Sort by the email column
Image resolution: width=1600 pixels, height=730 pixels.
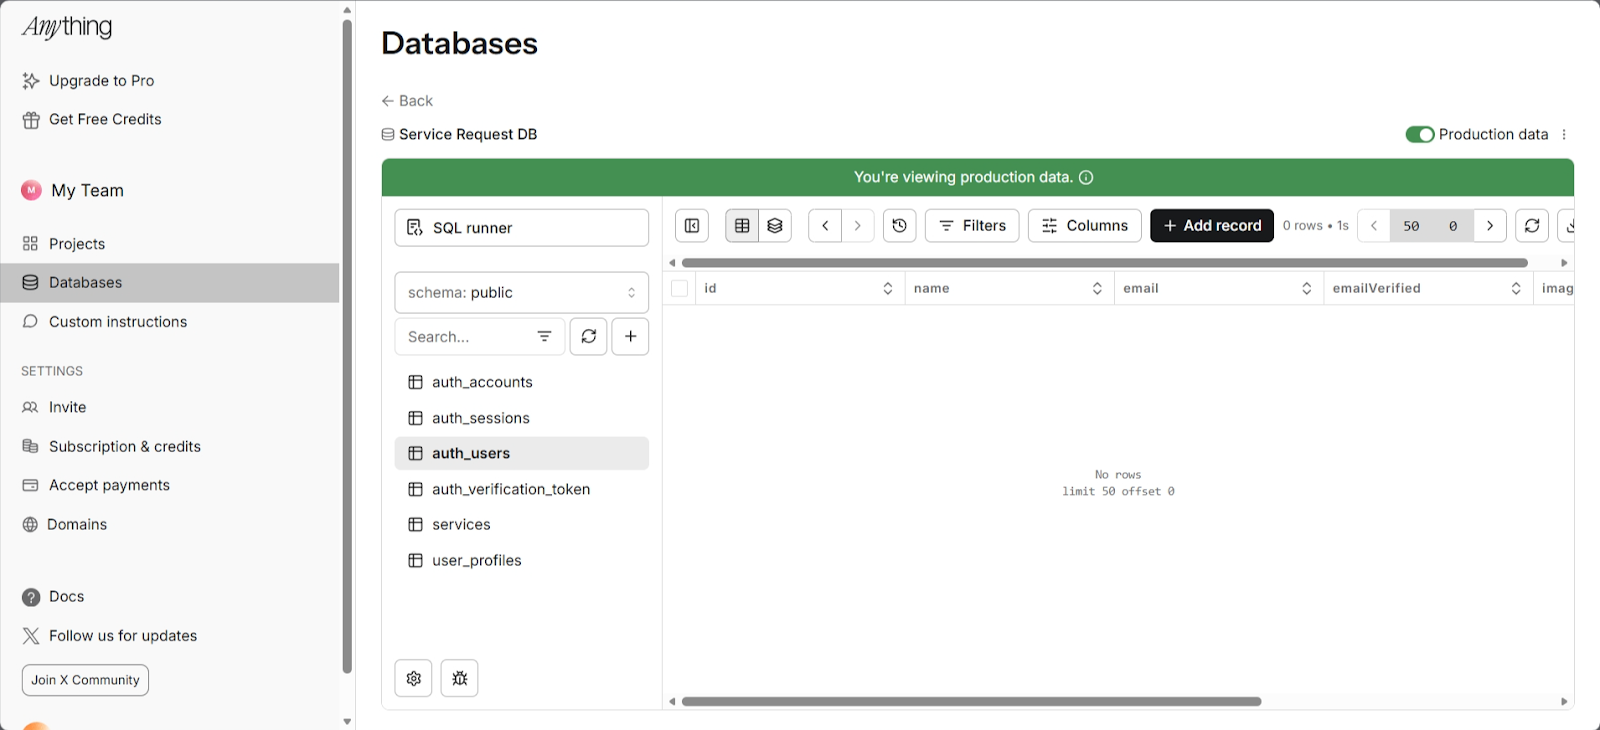click(1306, 289)
